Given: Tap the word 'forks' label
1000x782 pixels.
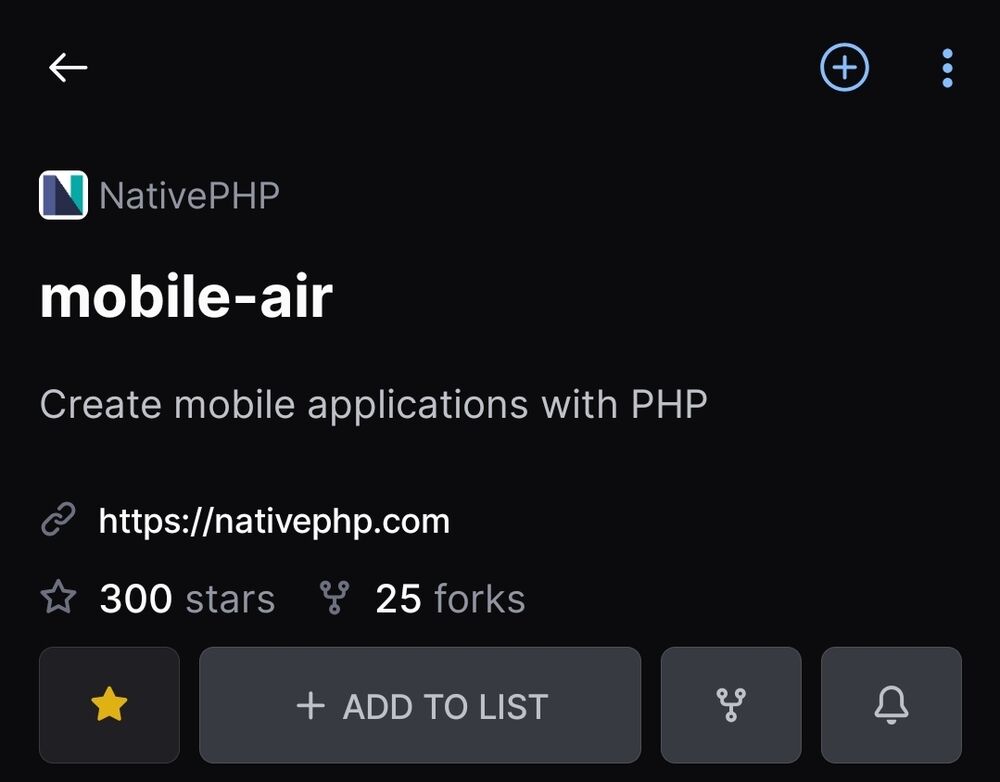Looking at the screenshot, I should 479,600.
